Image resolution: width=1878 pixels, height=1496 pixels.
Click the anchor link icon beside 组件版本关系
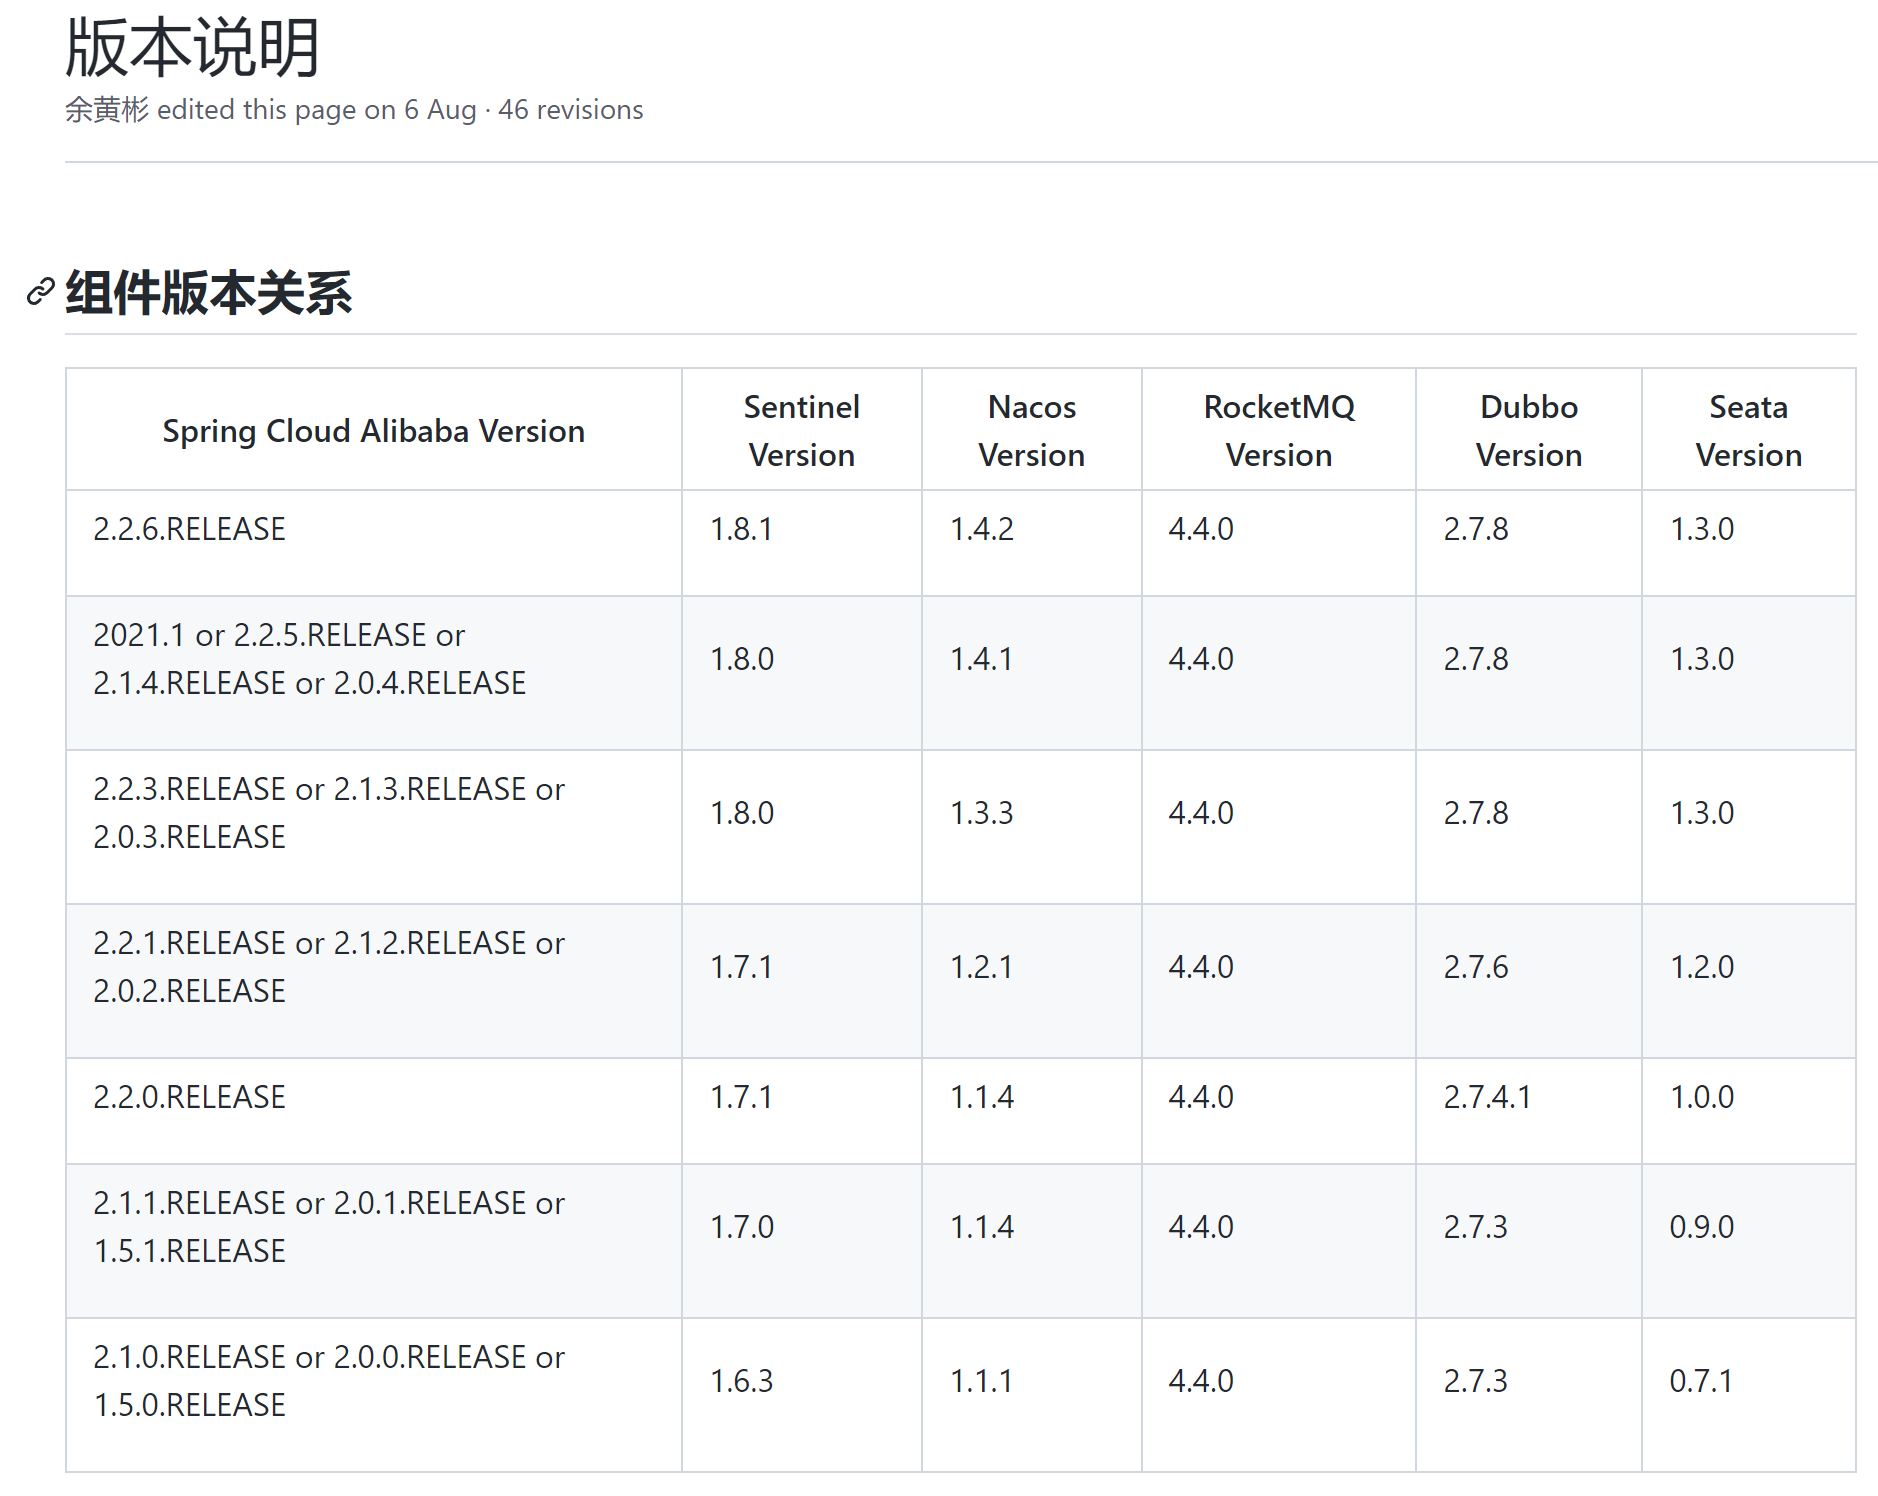click(x=40, y=292)
